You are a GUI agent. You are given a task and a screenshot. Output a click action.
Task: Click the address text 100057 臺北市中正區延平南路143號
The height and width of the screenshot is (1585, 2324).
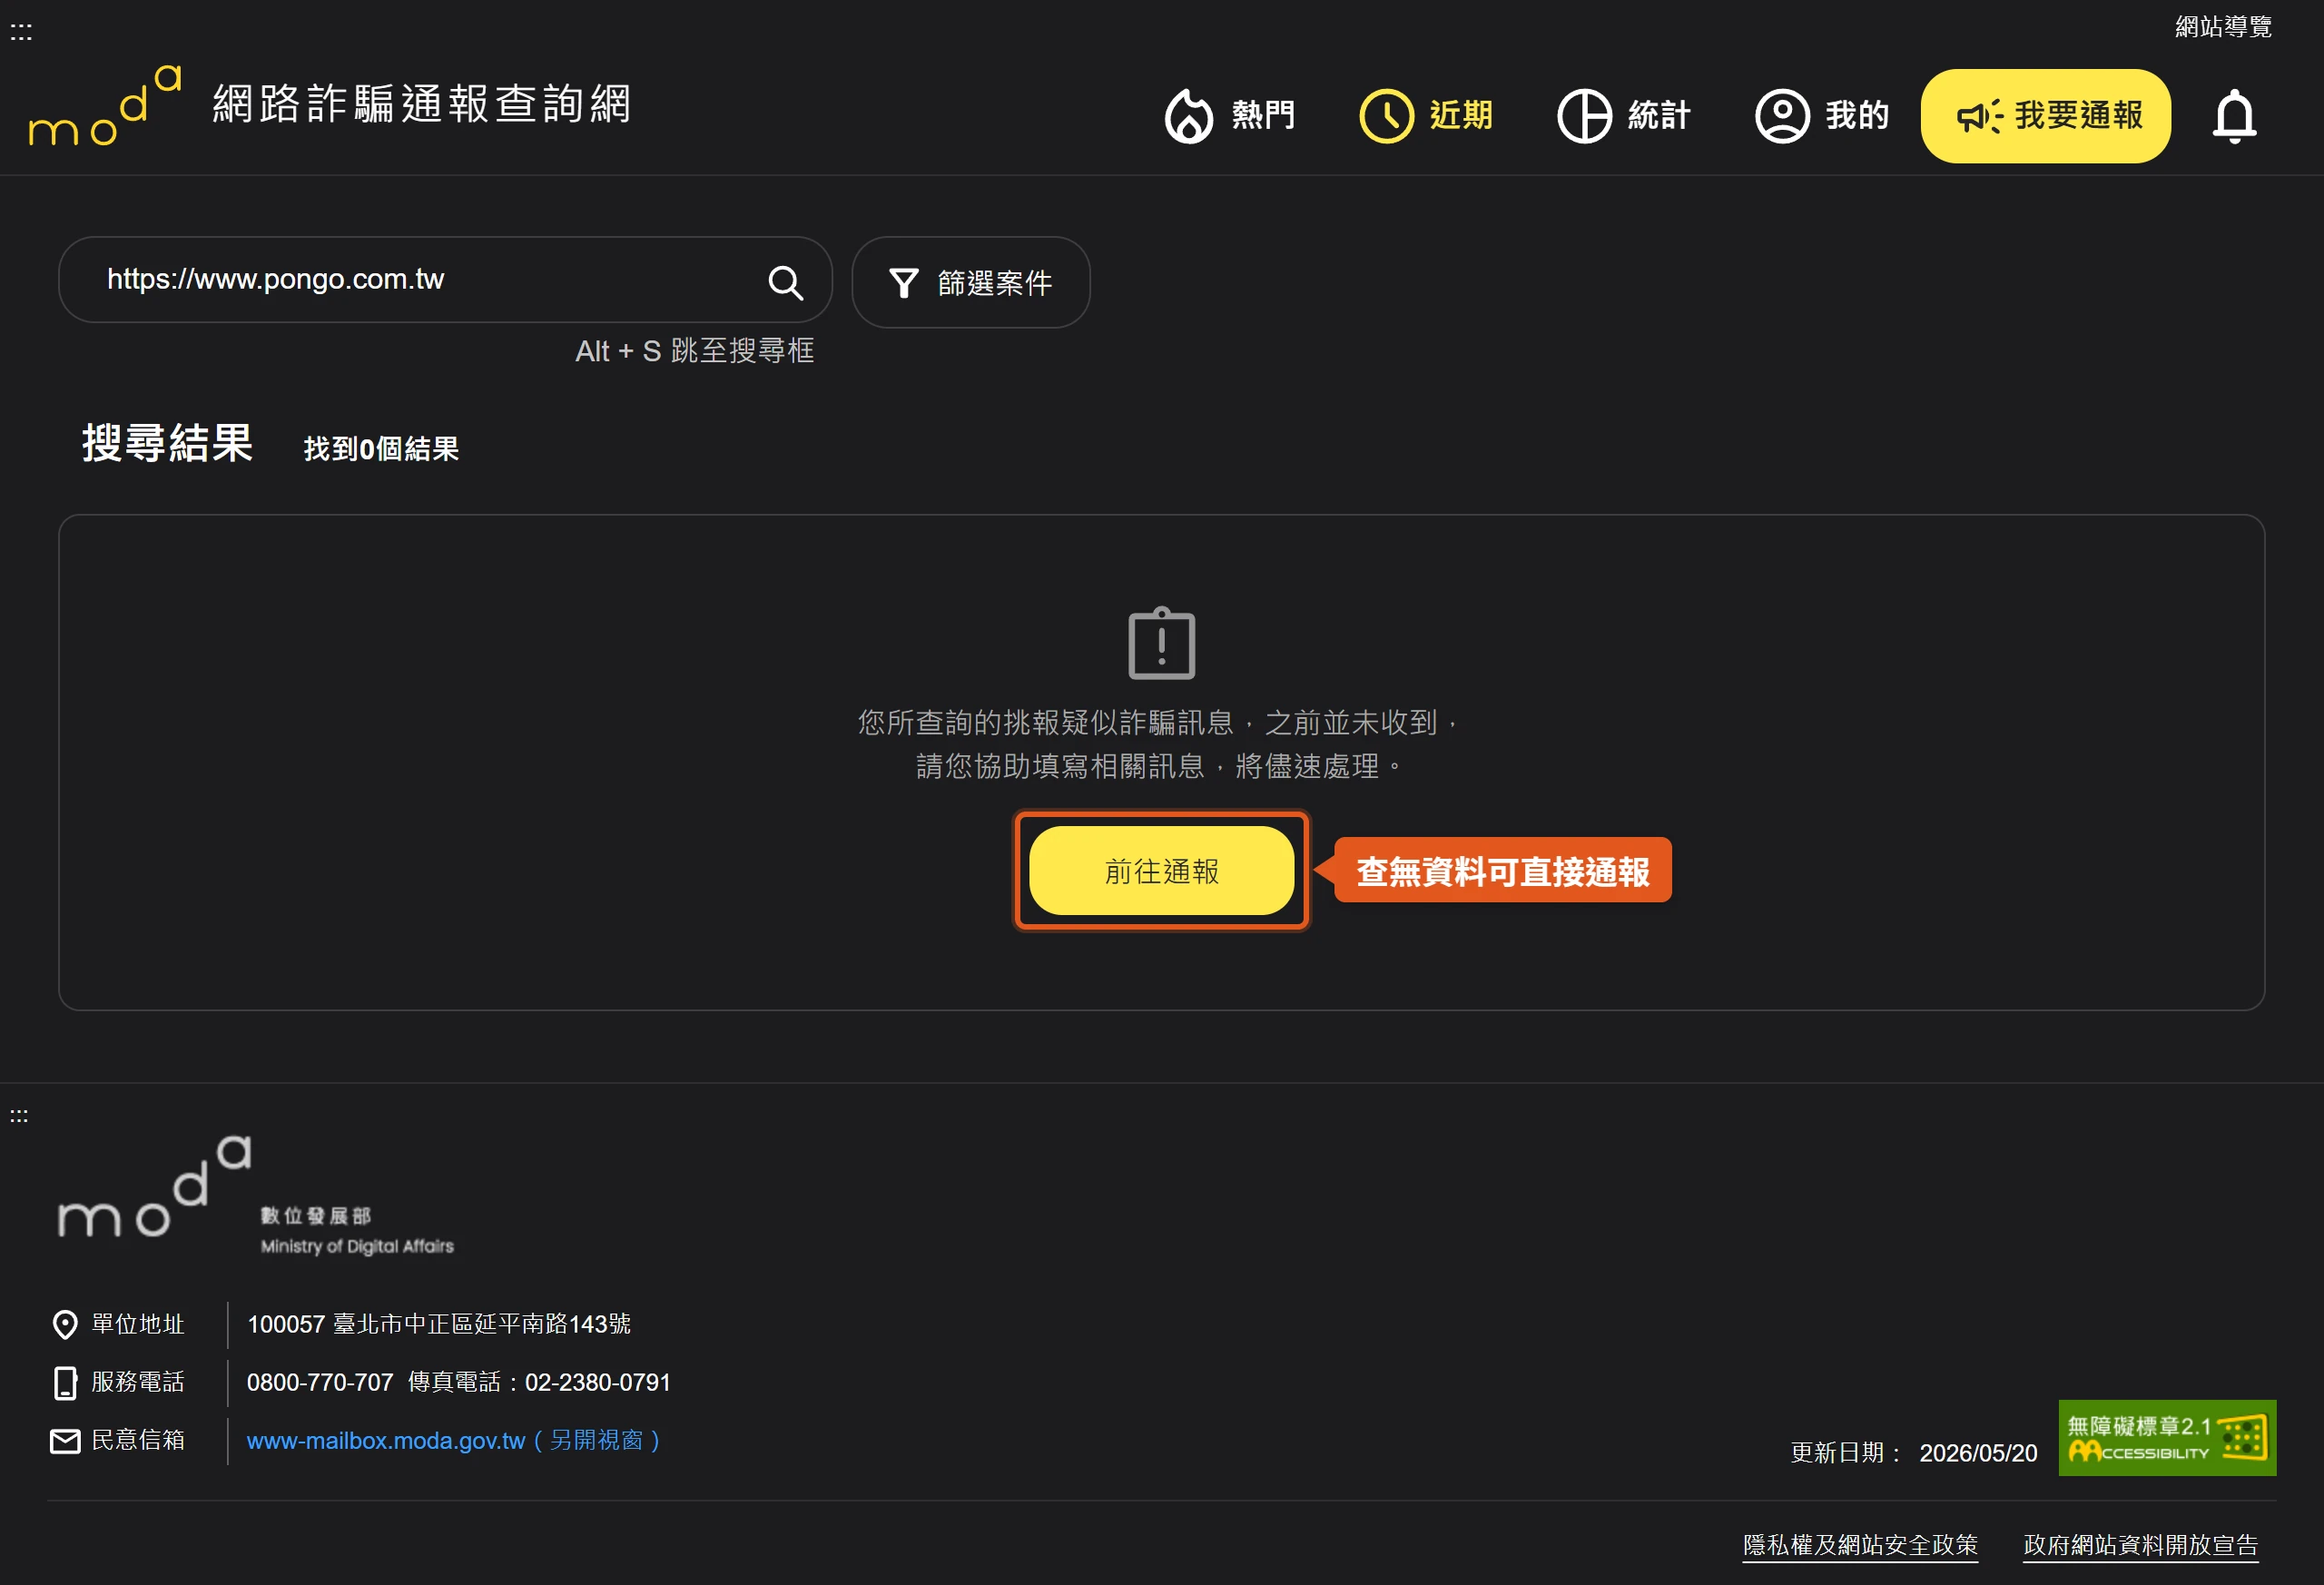click(x=439, y=1324)
